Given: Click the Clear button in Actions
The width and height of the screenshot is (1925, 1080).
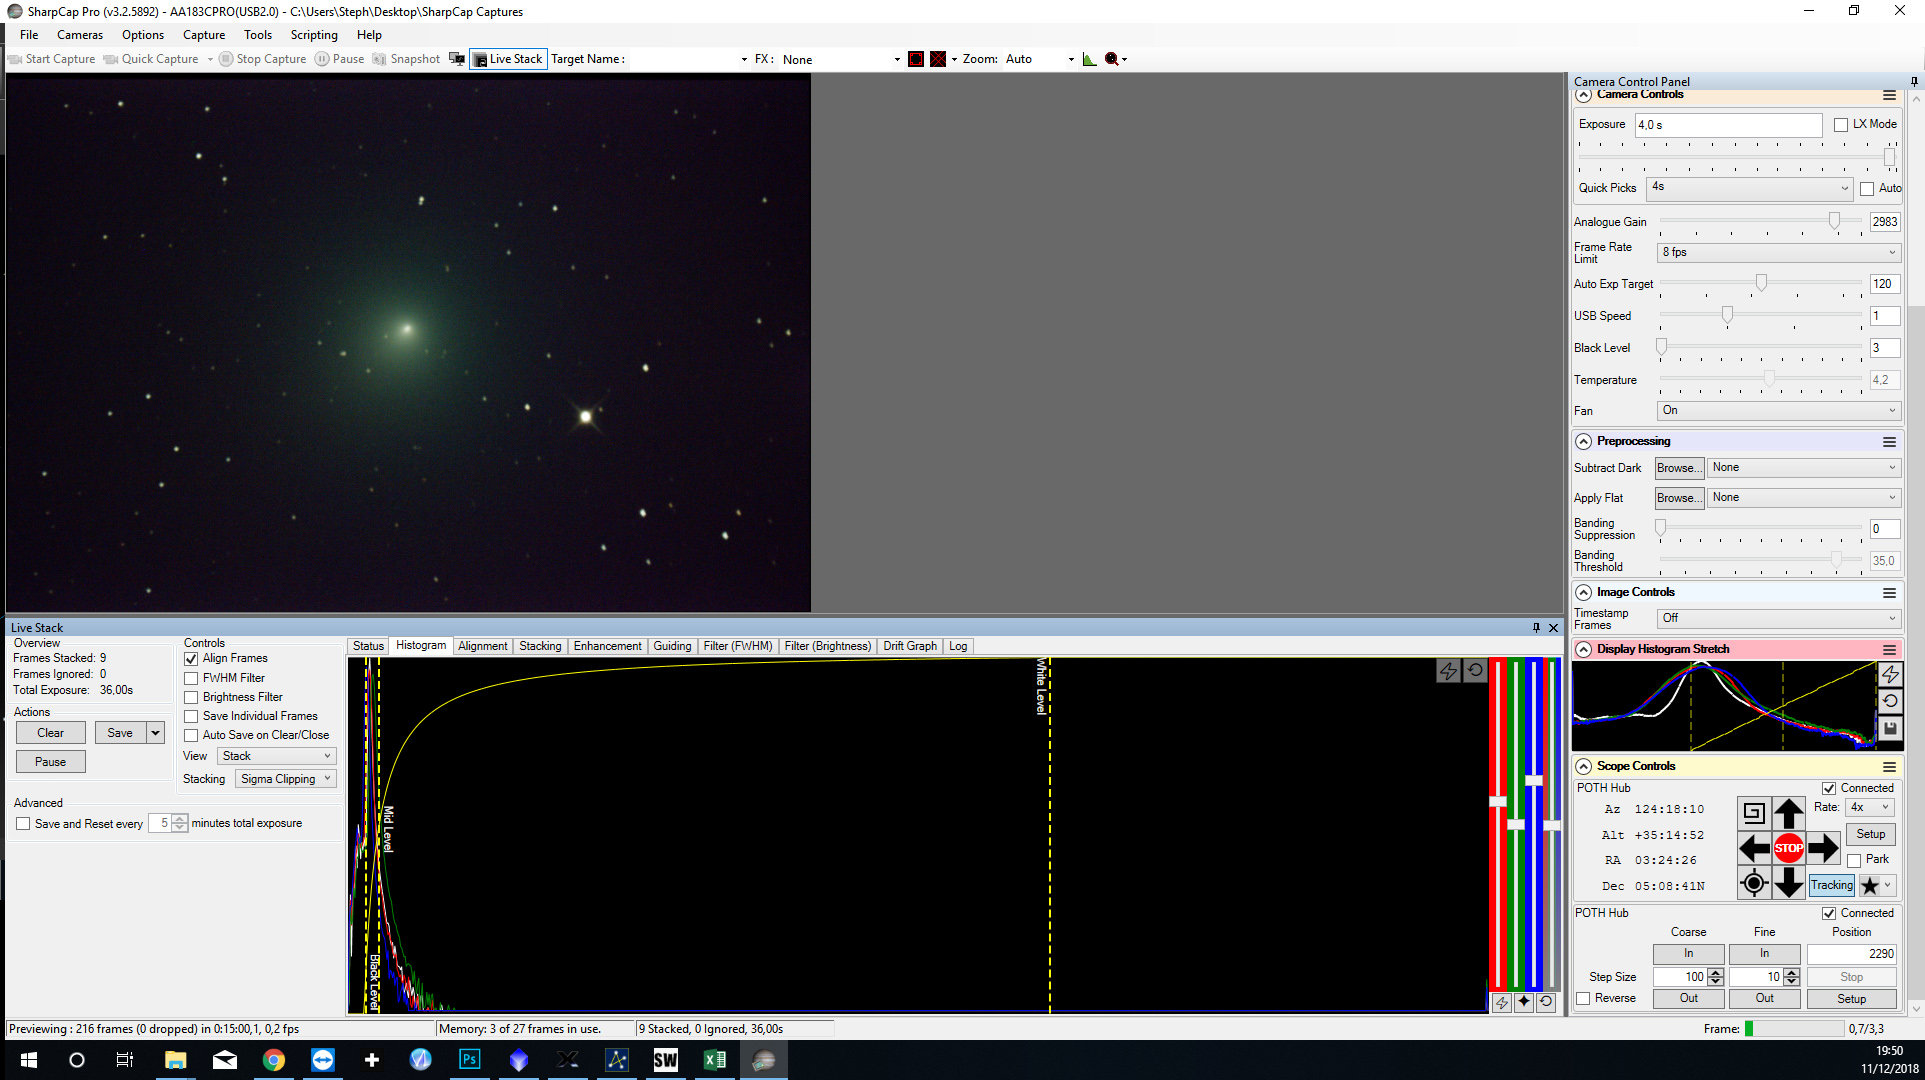Looking at the screenshot, I should (x=50, y=733).
